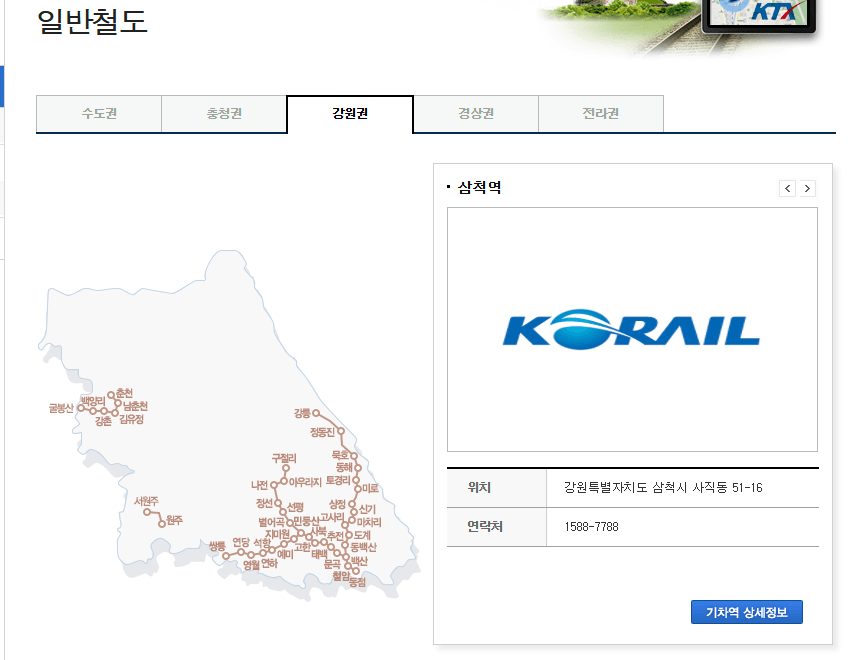Select the active 강원권 tab
The image size is (855, 660).
[x=350, y=113]
